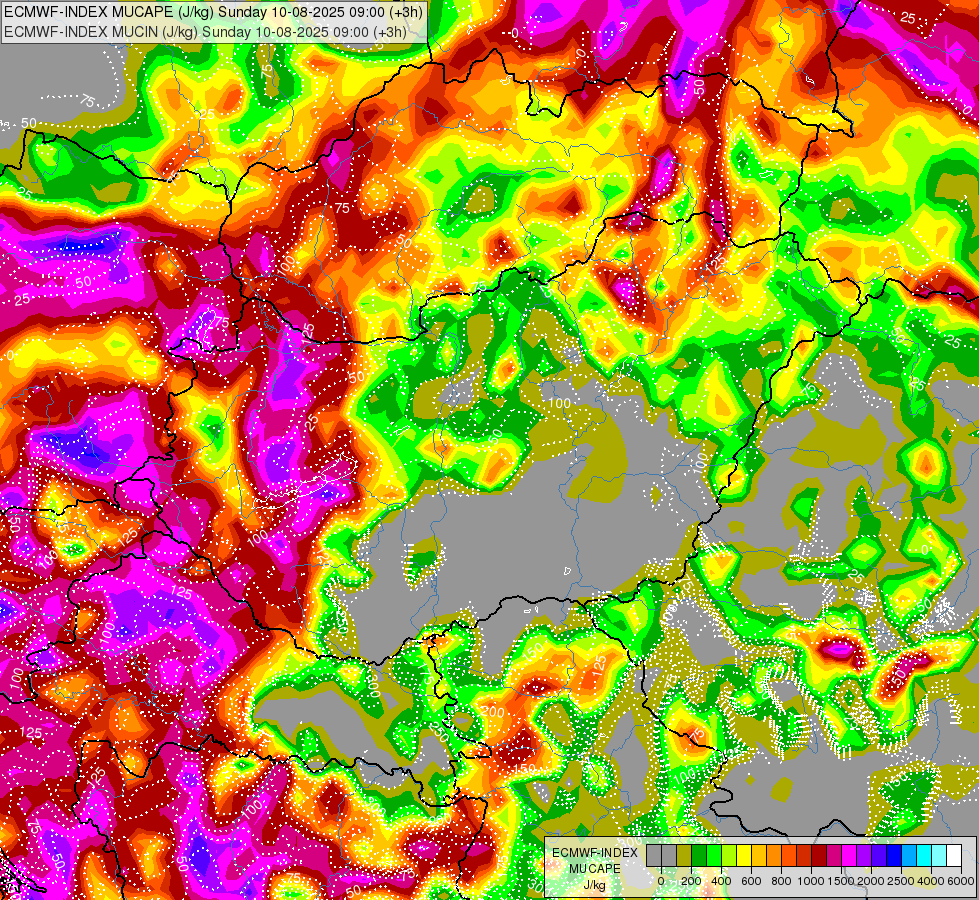Click the cyan legend swatch
The image size is (979, 900).
[924, 855]
